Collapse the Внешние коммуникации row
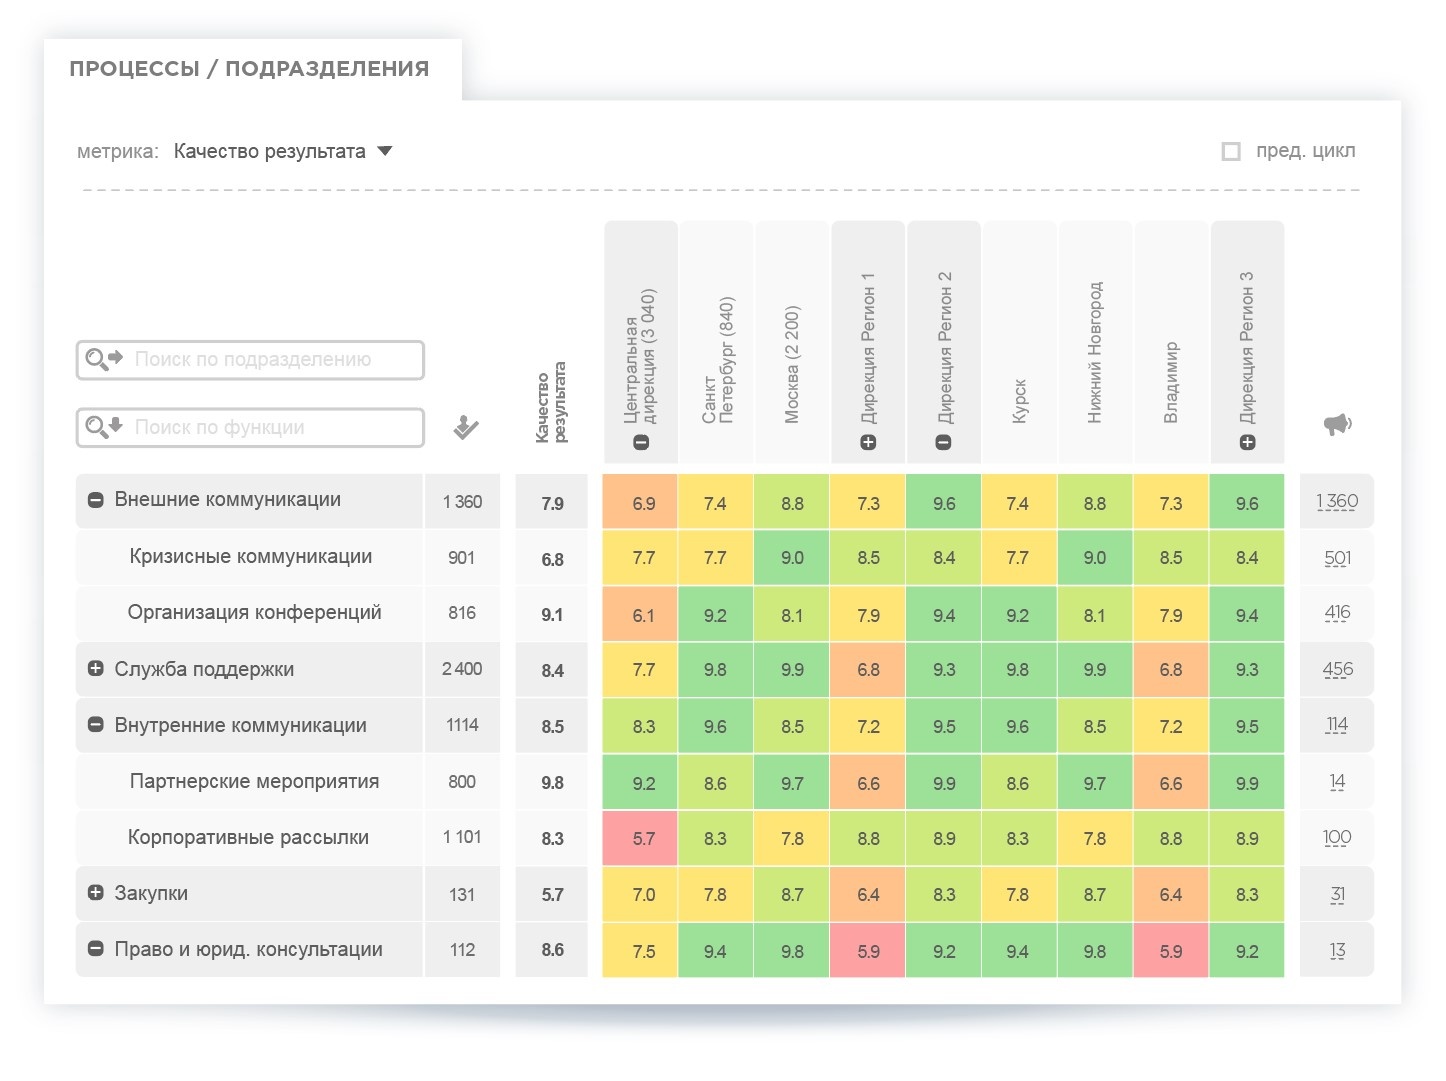Viewport: 1446px width, 1081px height. click(x=96, y=500)
